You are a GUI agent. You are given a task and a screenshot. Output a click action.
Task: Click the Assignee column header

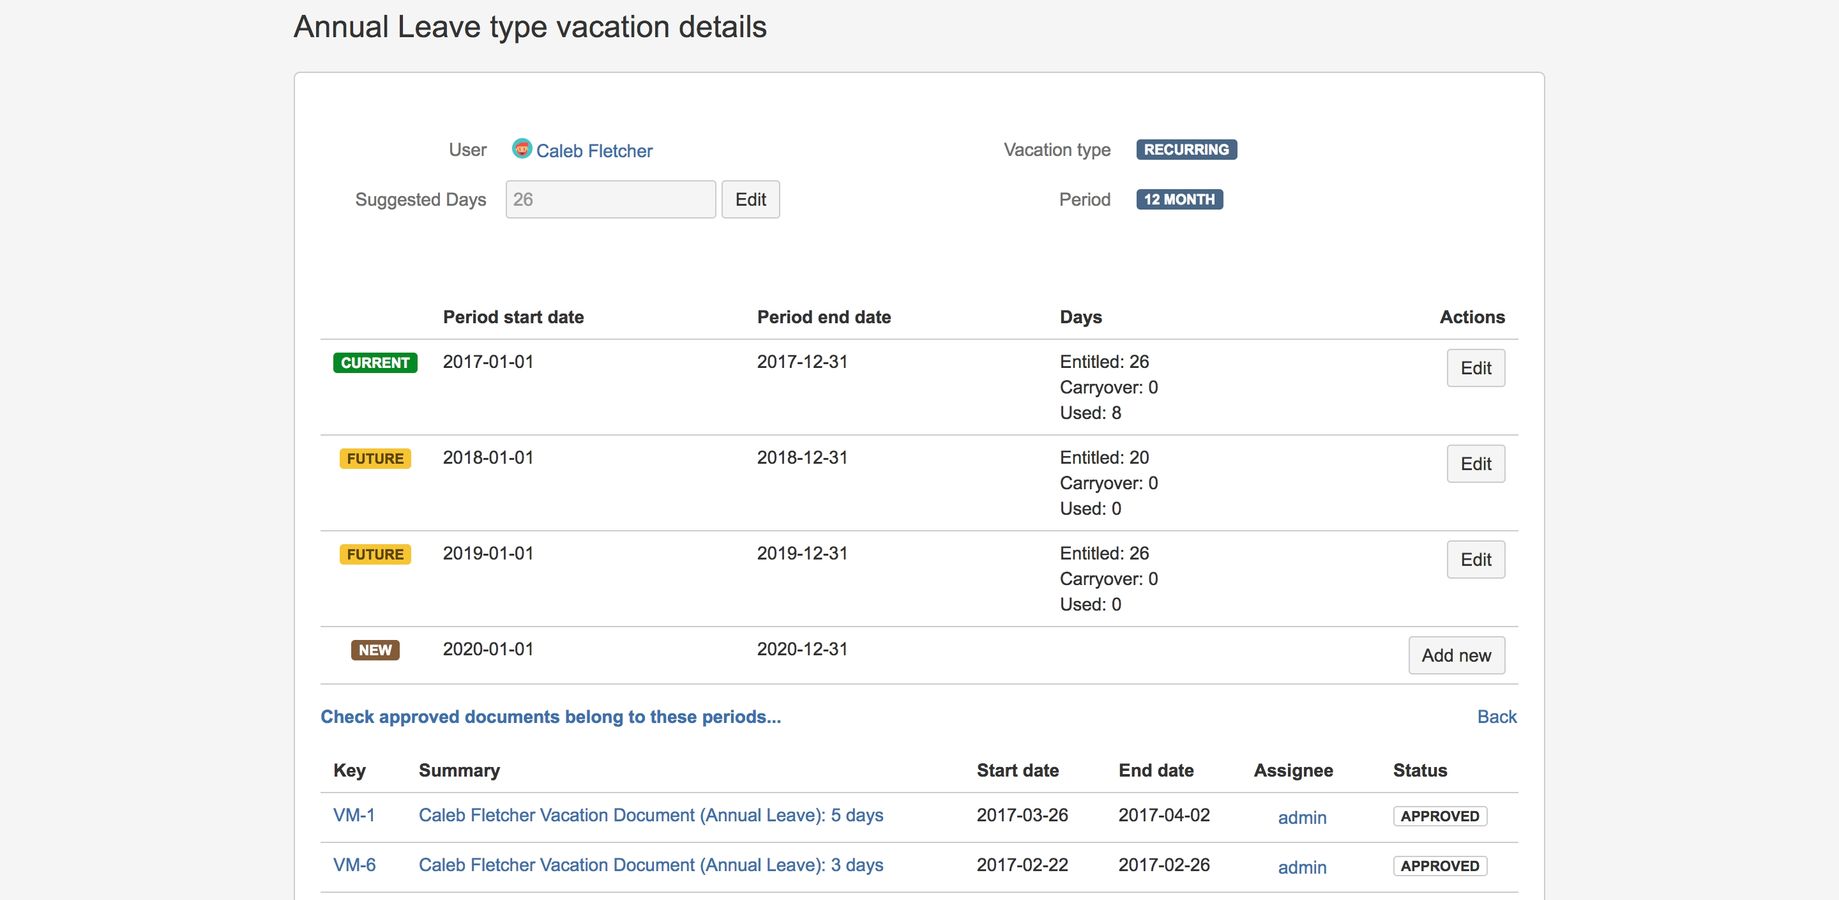coord(1293,771)
